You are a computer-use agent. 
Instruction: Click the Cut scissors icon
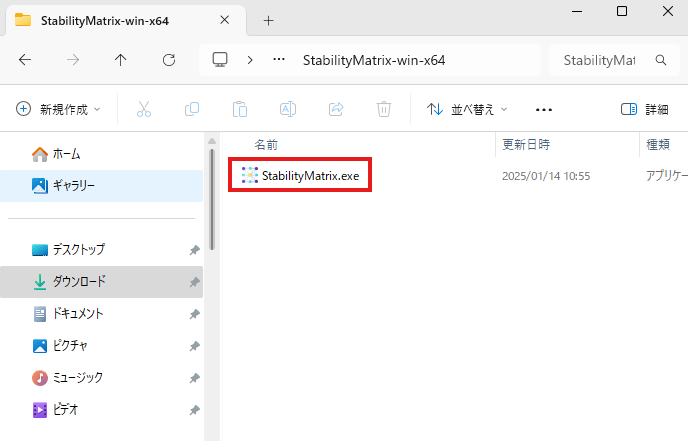[x=144, y=109]
